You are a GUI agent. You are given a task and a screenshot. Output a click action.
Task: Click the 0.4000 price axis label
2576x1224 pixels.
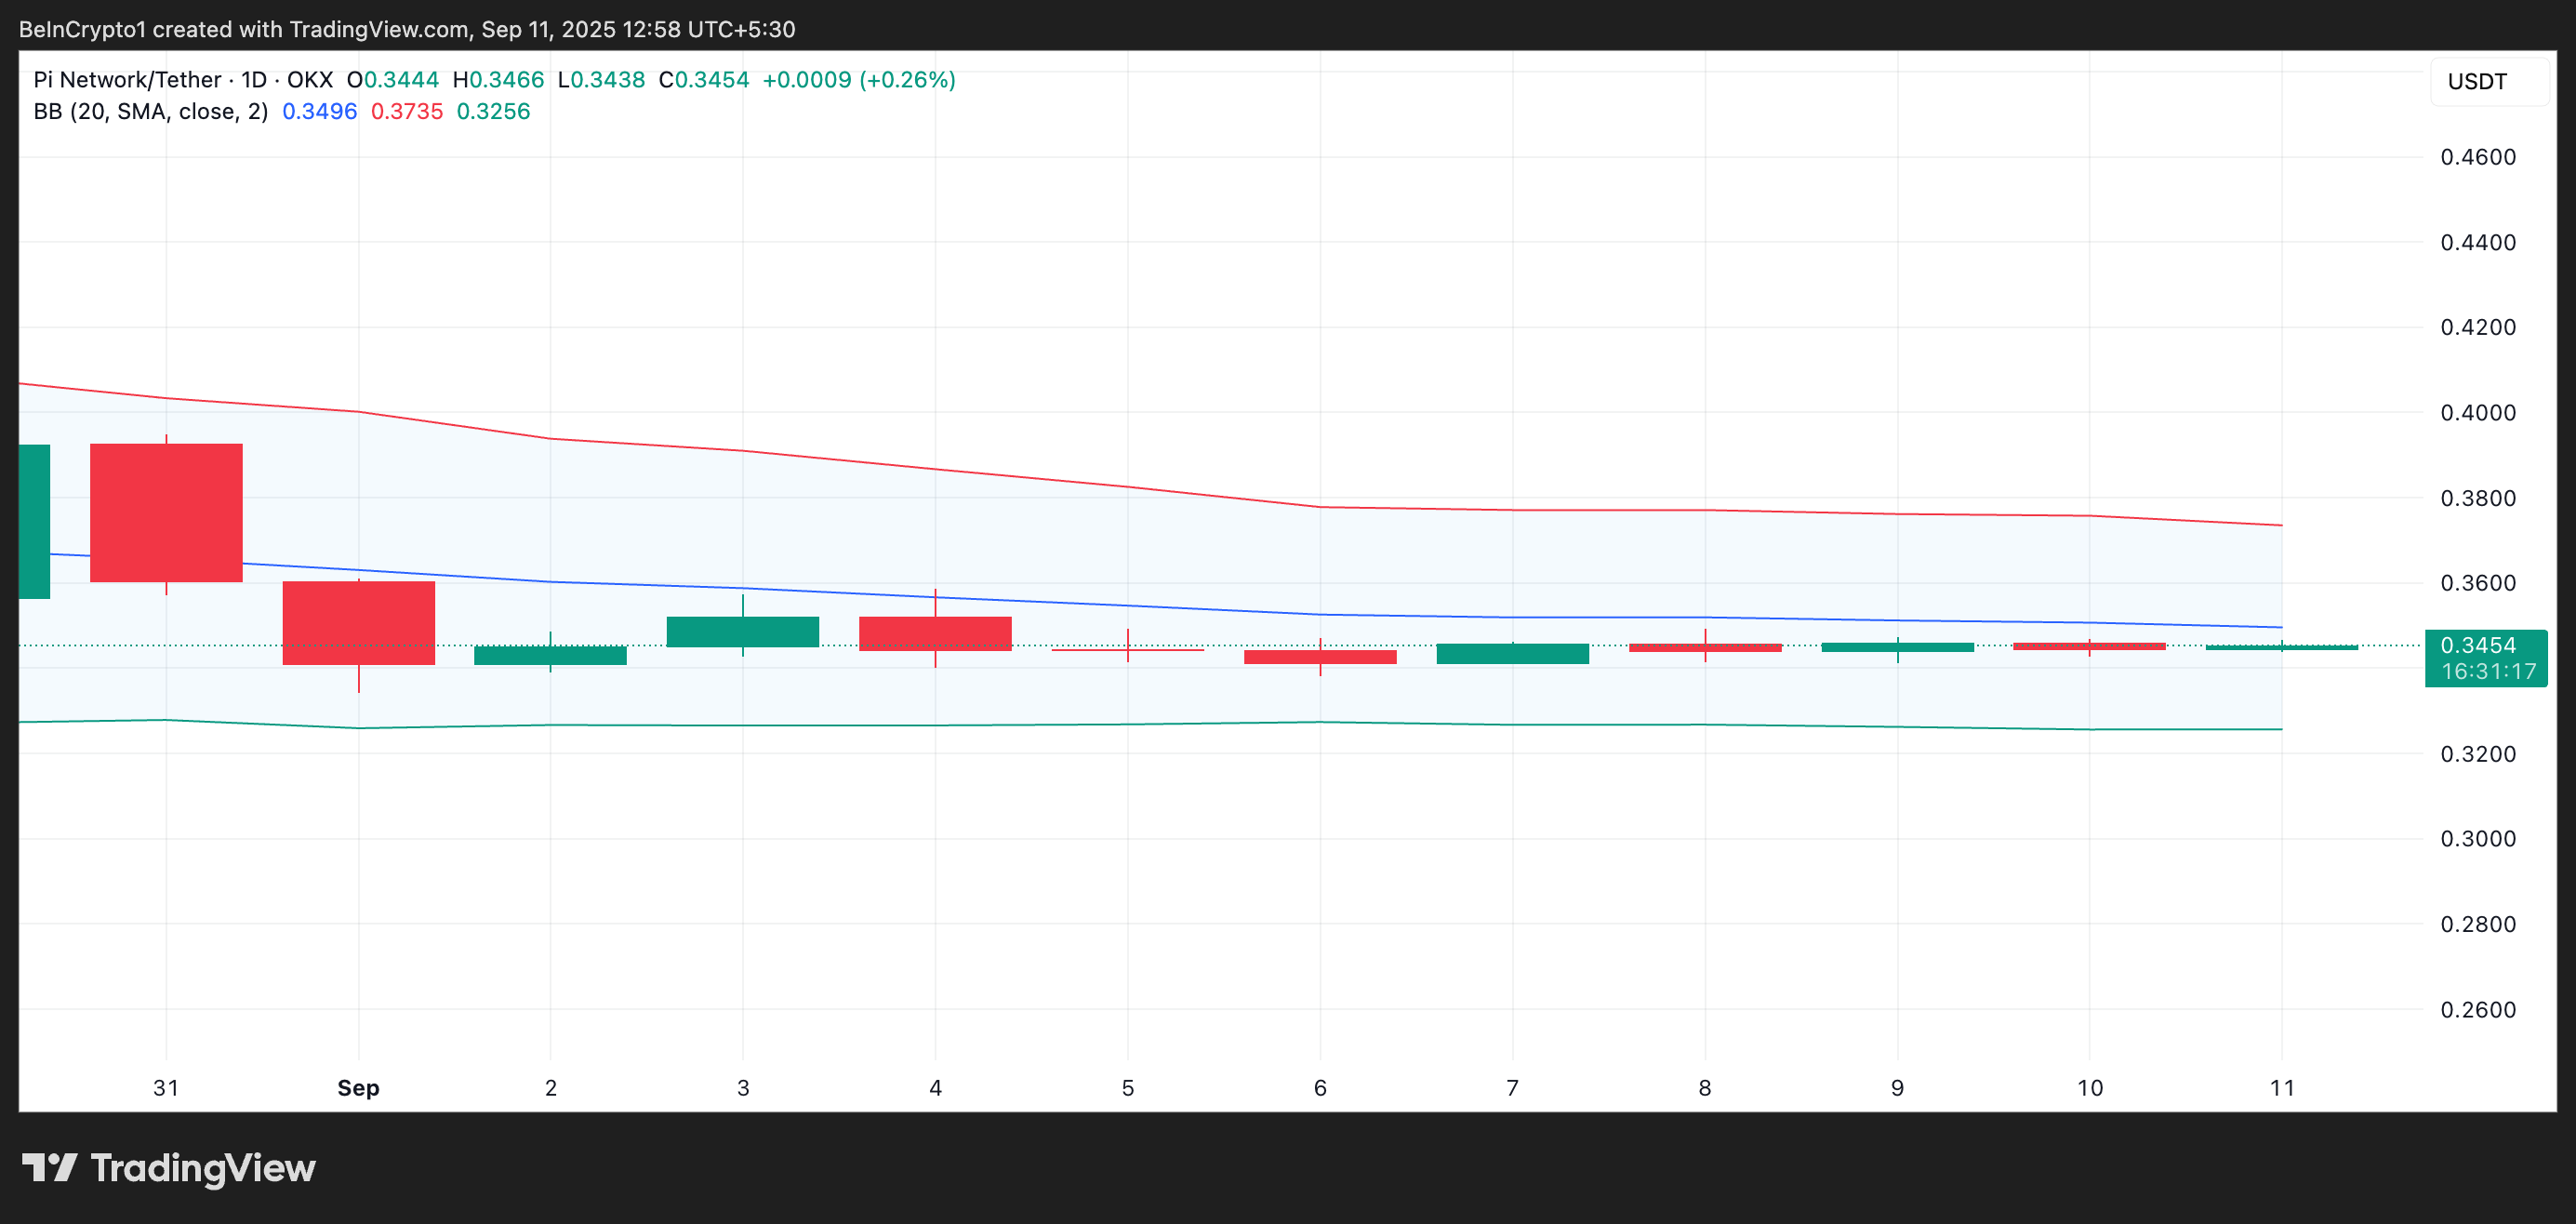pyautogui.click(x=2477, y=412)
